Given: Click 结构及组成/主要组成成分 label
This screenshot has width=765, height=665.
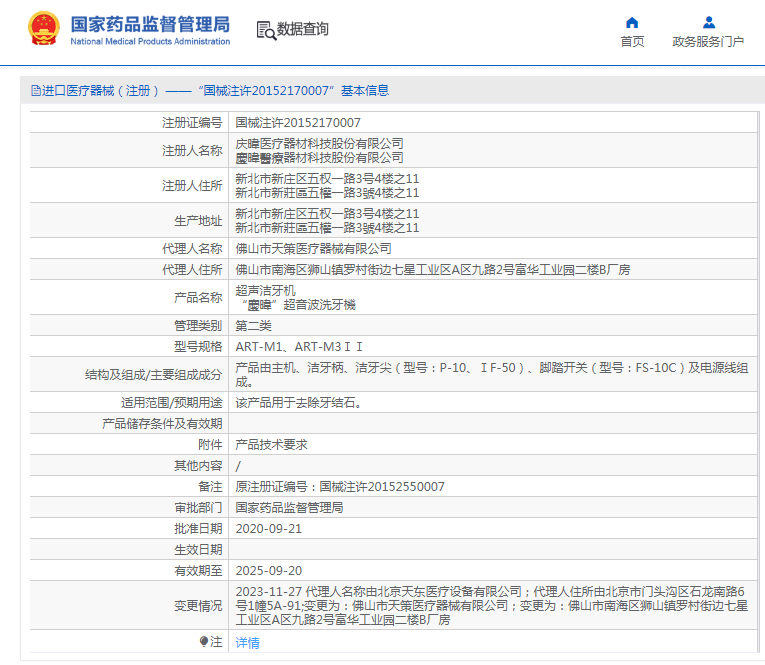Looking at the screenshot, I should (154, 375).
